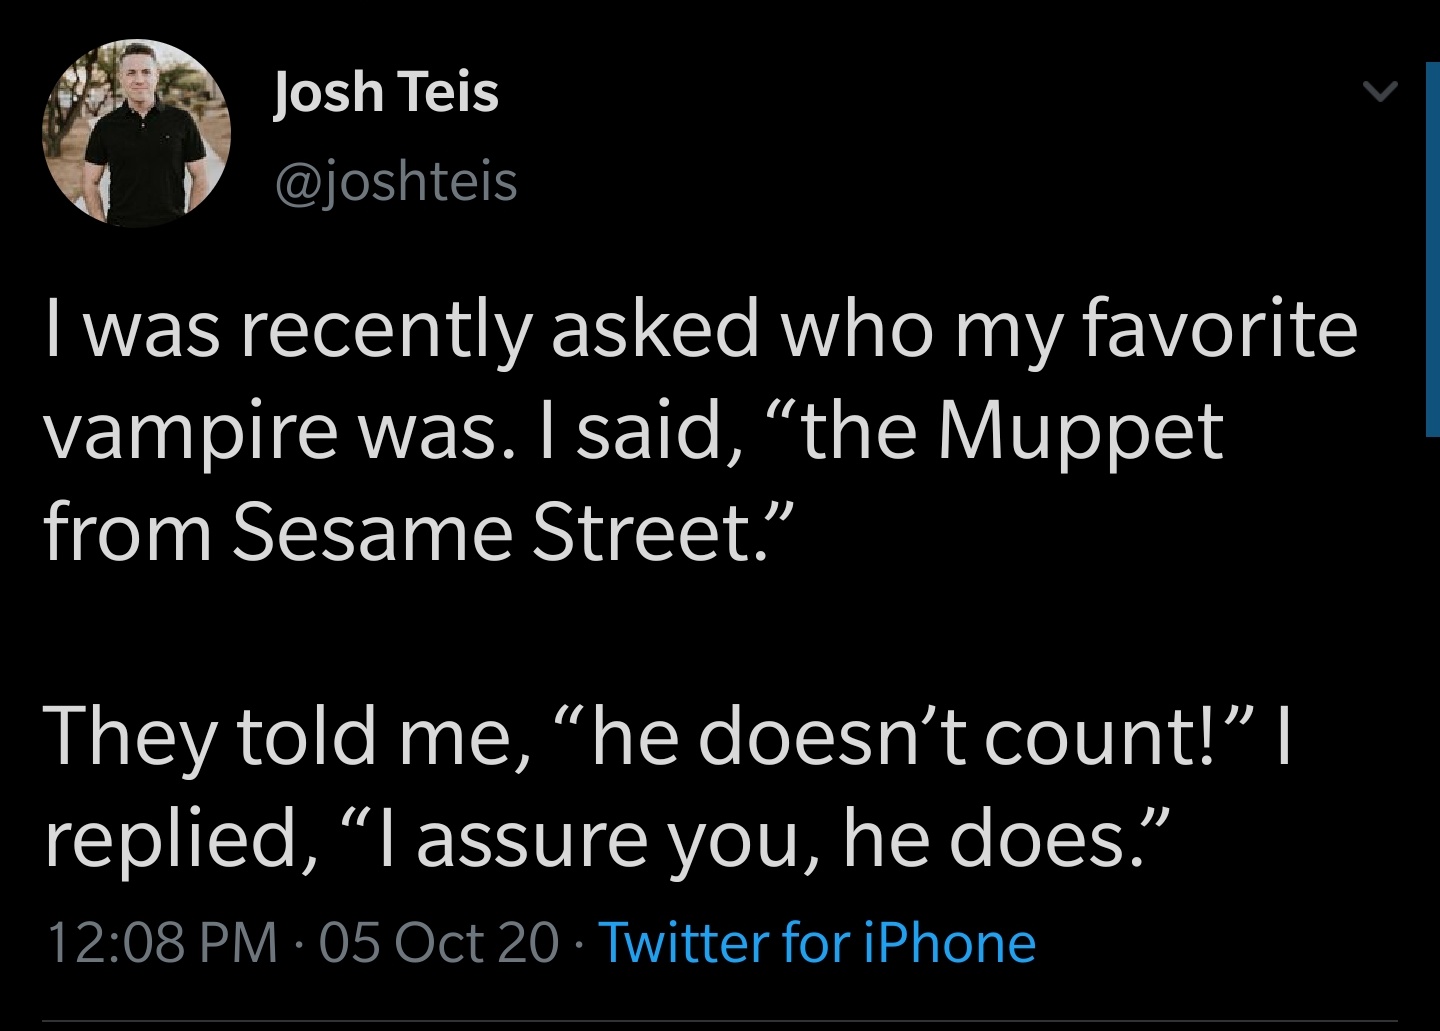Open the Twitter for iPhone source link
Image resolution: width=1440 pixels, height=1031 pixels.
point(816,942)
